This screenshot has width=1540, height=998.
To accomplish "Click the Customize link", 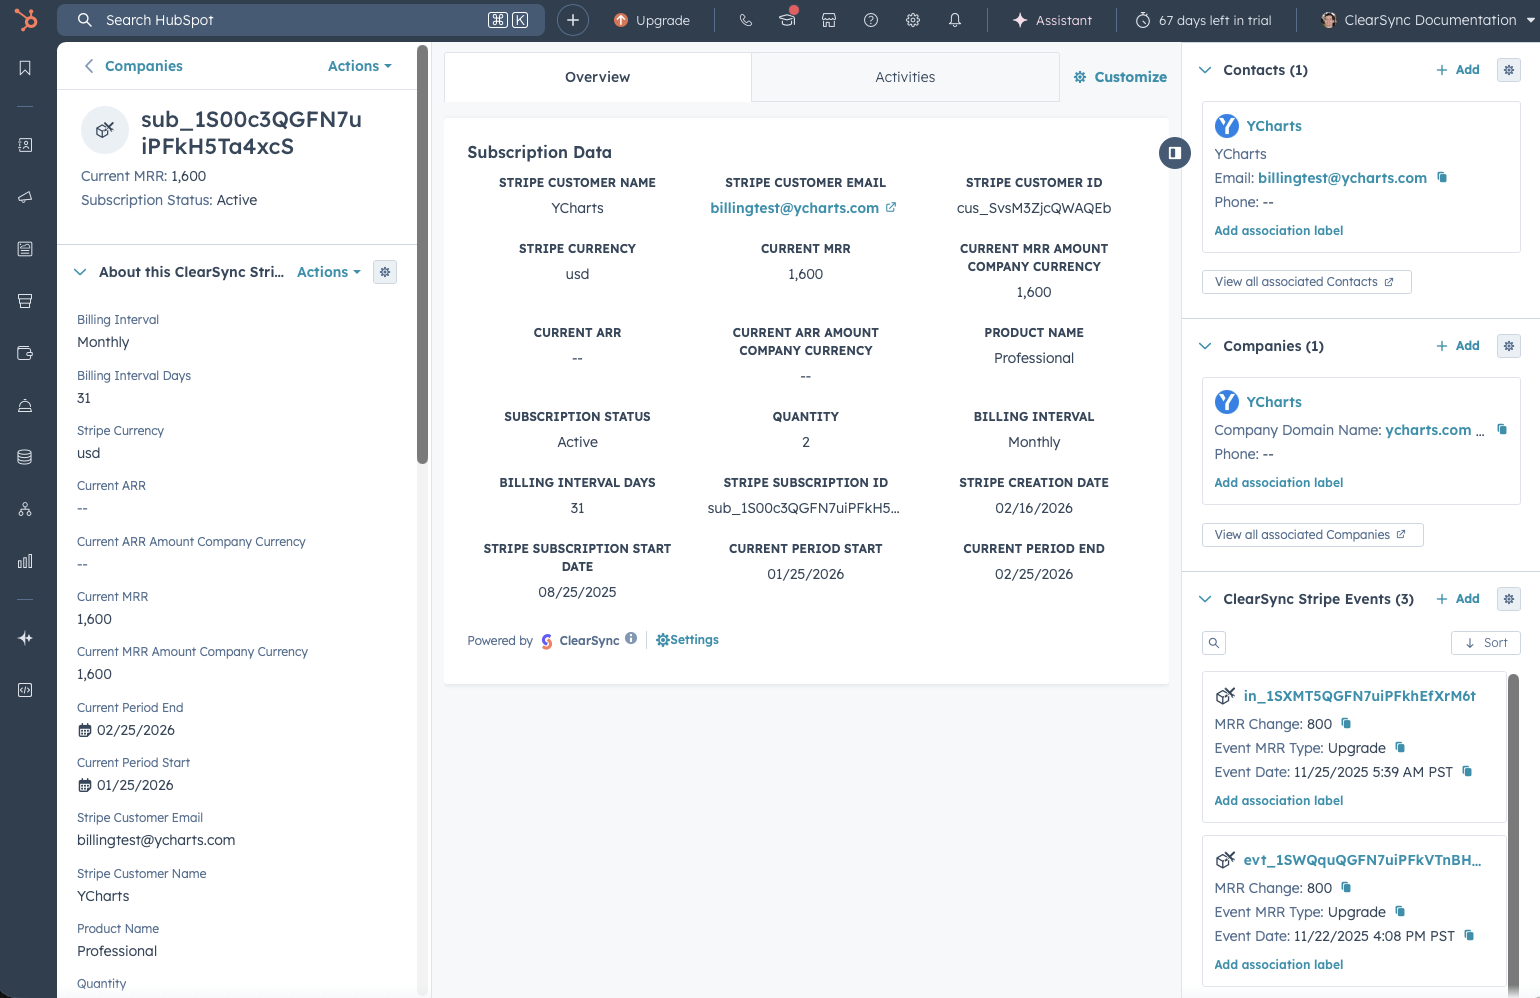I will (1120, 77).
